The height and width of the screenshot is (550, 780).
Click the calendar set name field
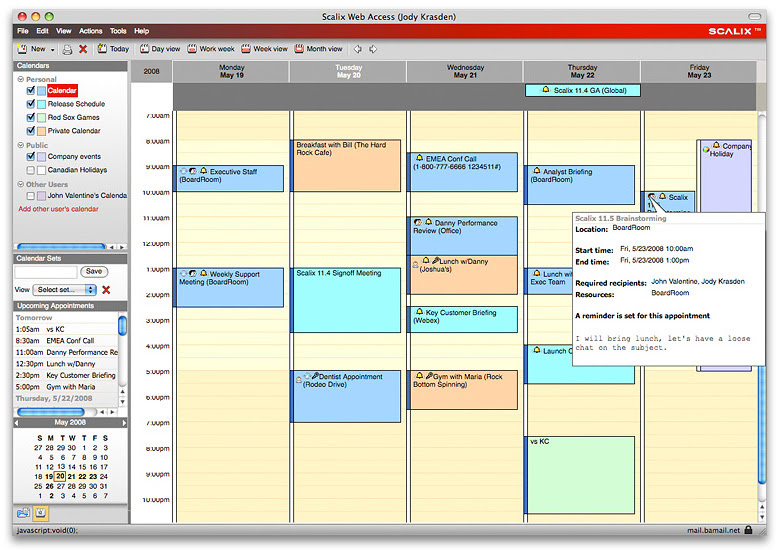(x=46, y=272)
